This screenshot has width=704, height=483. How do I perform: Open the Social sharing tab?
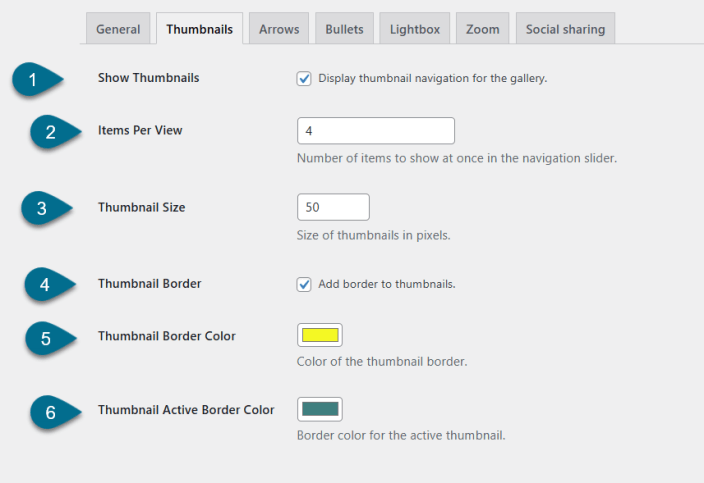pyautogui.click(x=565, y=29)
